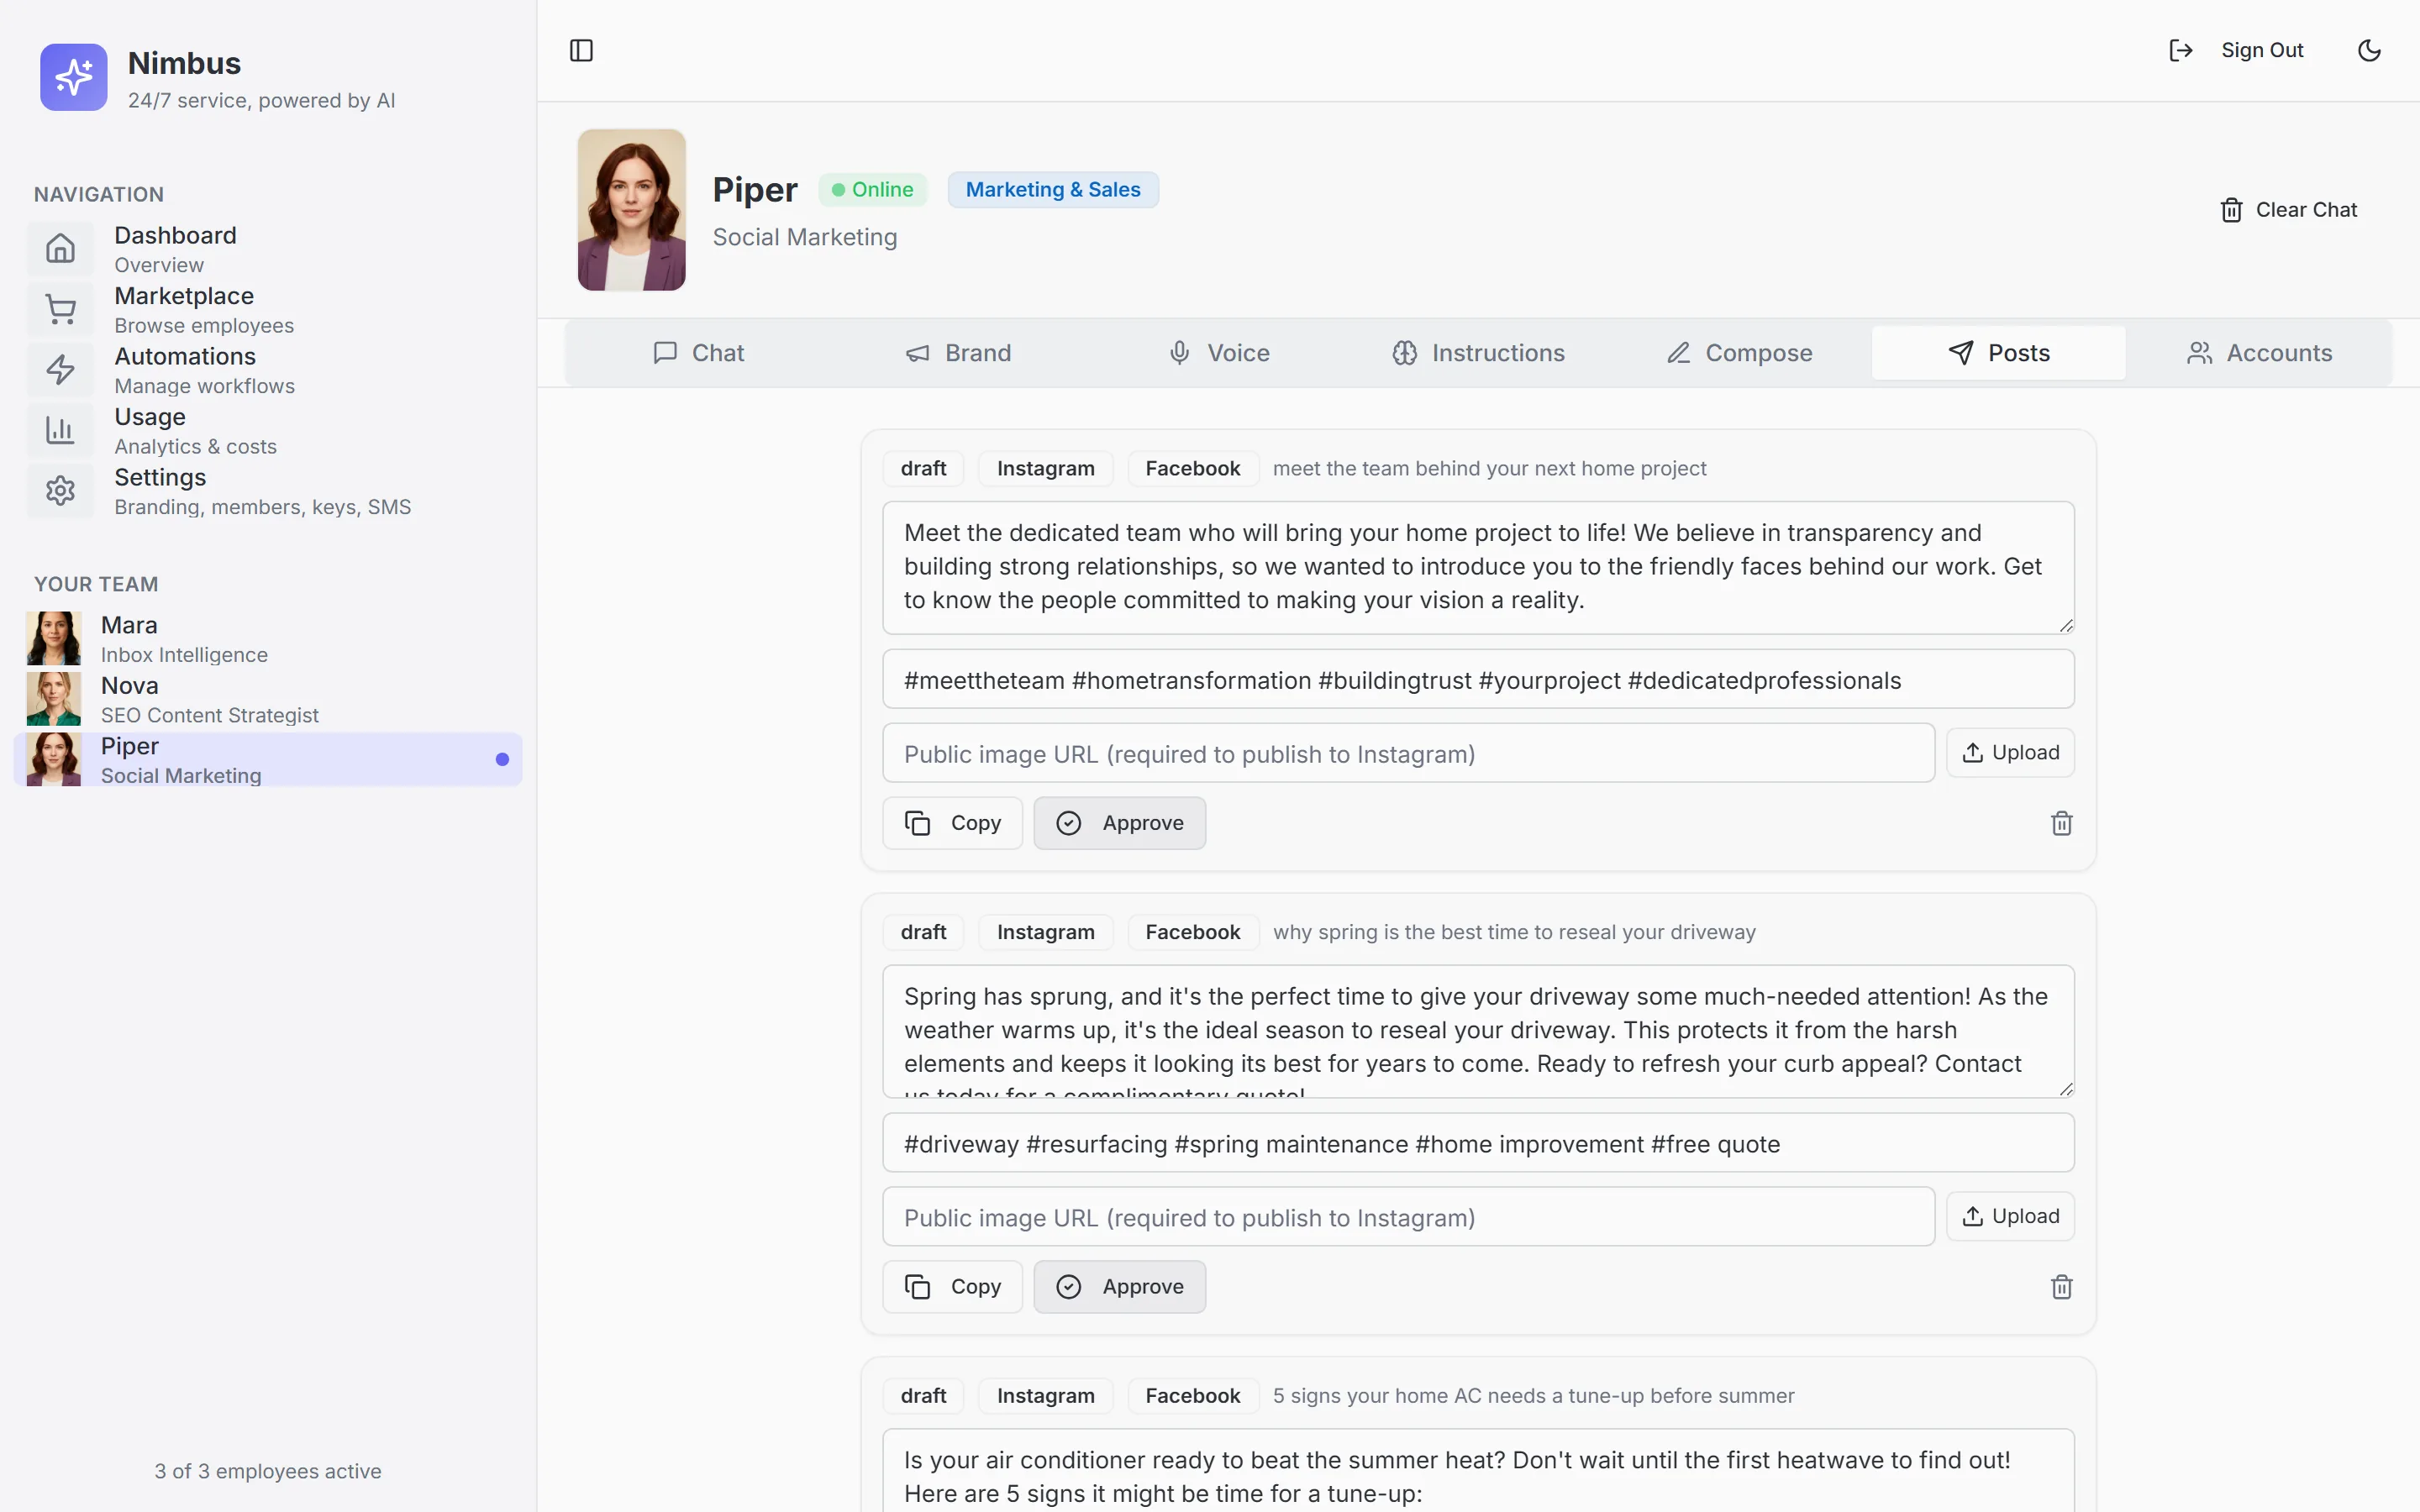Click Clear Chat button
2420x1512 pixels.
point(2288,210)
